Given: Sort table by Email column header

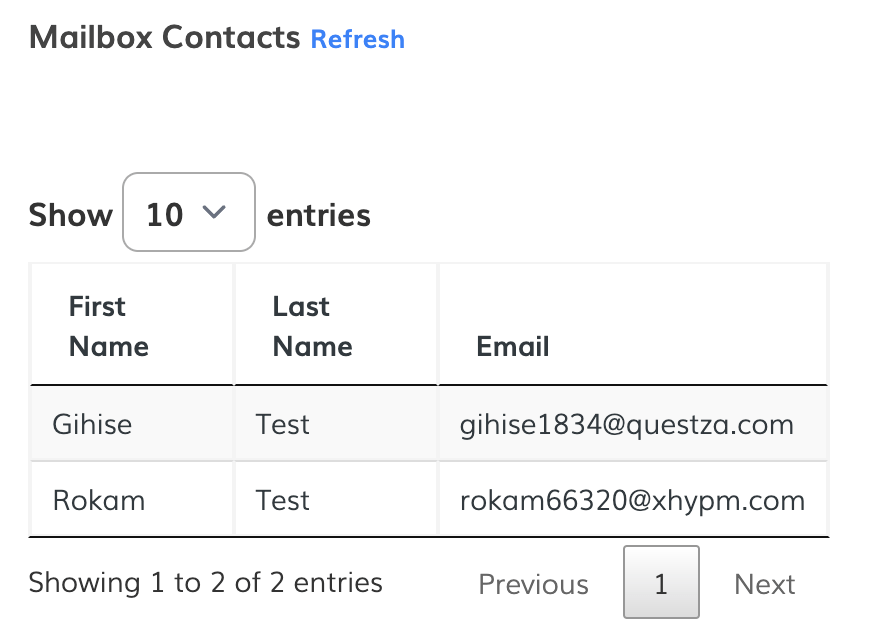Looking at the screenshot, I should (x=513, y=346).
